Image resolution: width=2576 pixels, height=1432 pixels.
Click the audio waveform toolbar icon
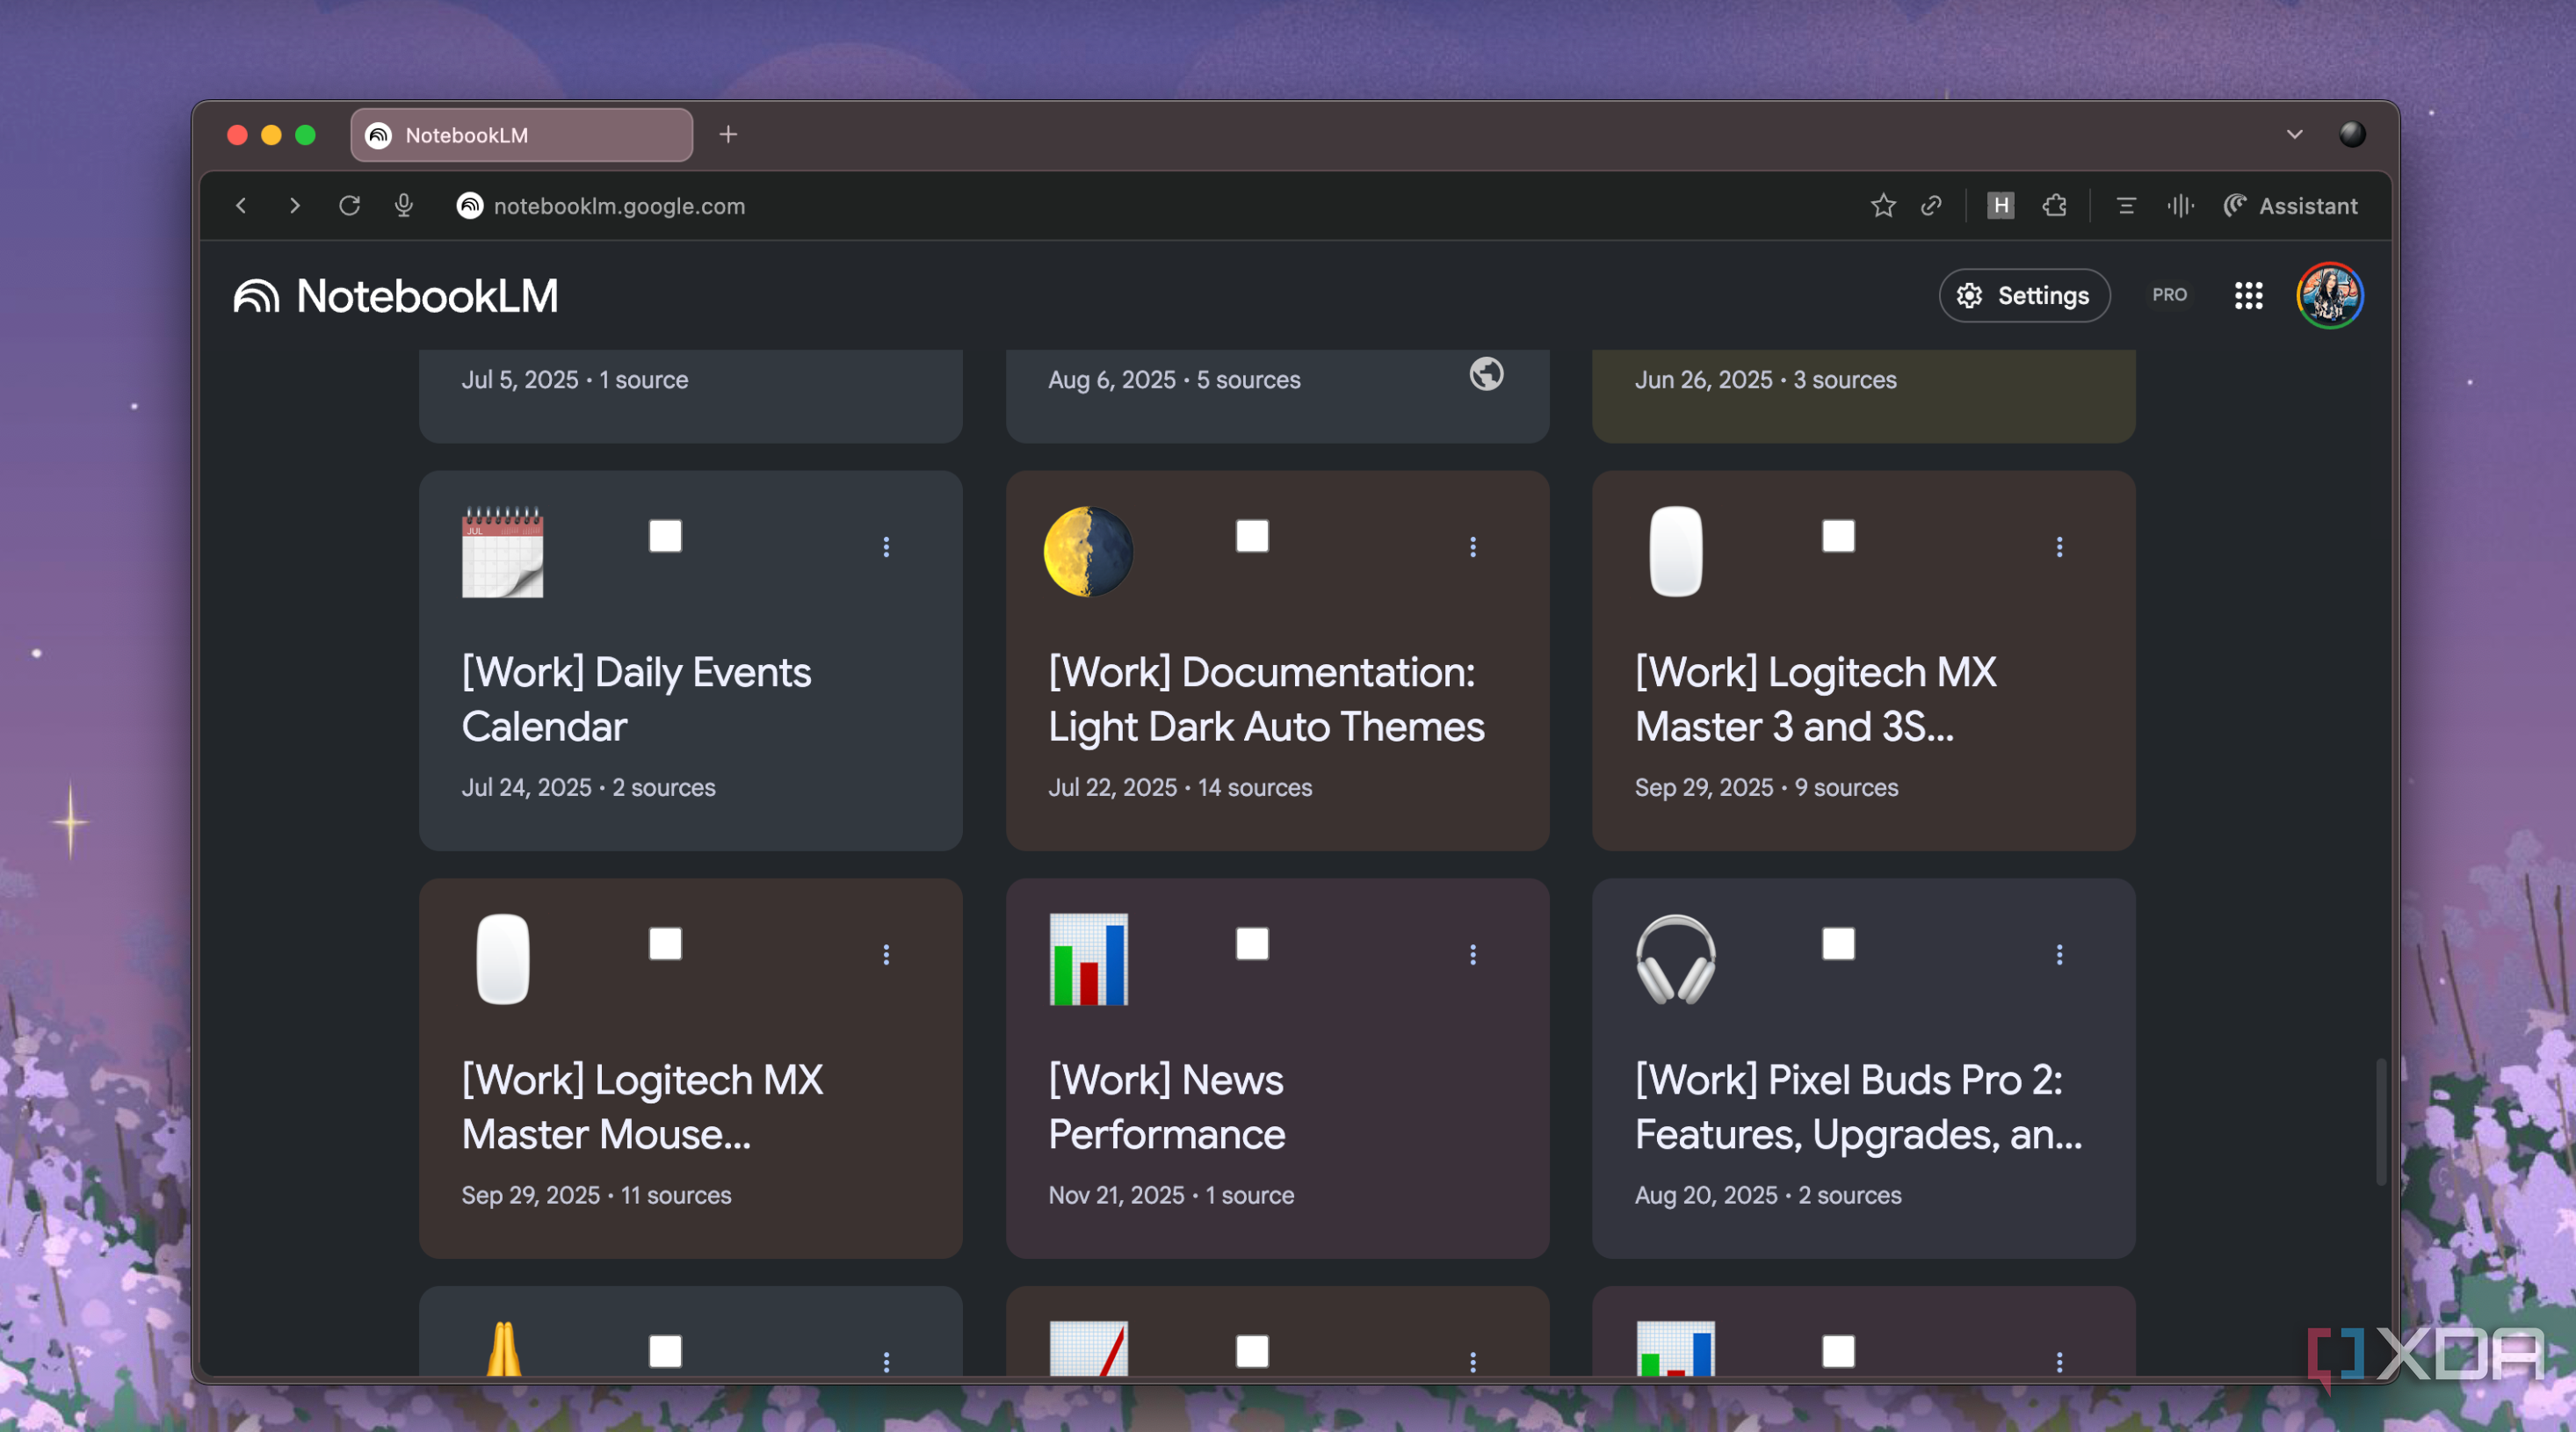point(2180,206)
